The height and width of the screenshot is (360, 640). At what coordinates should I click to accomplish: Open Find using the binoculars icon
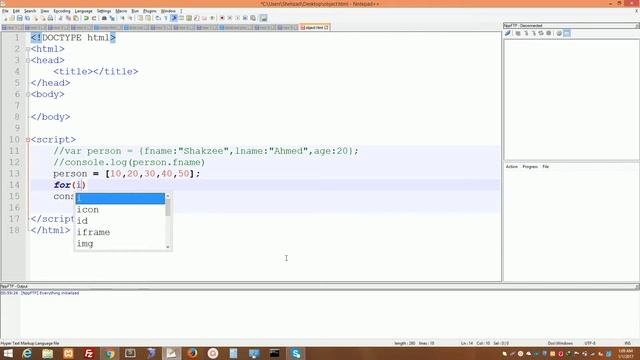click(x=104, y=18)
